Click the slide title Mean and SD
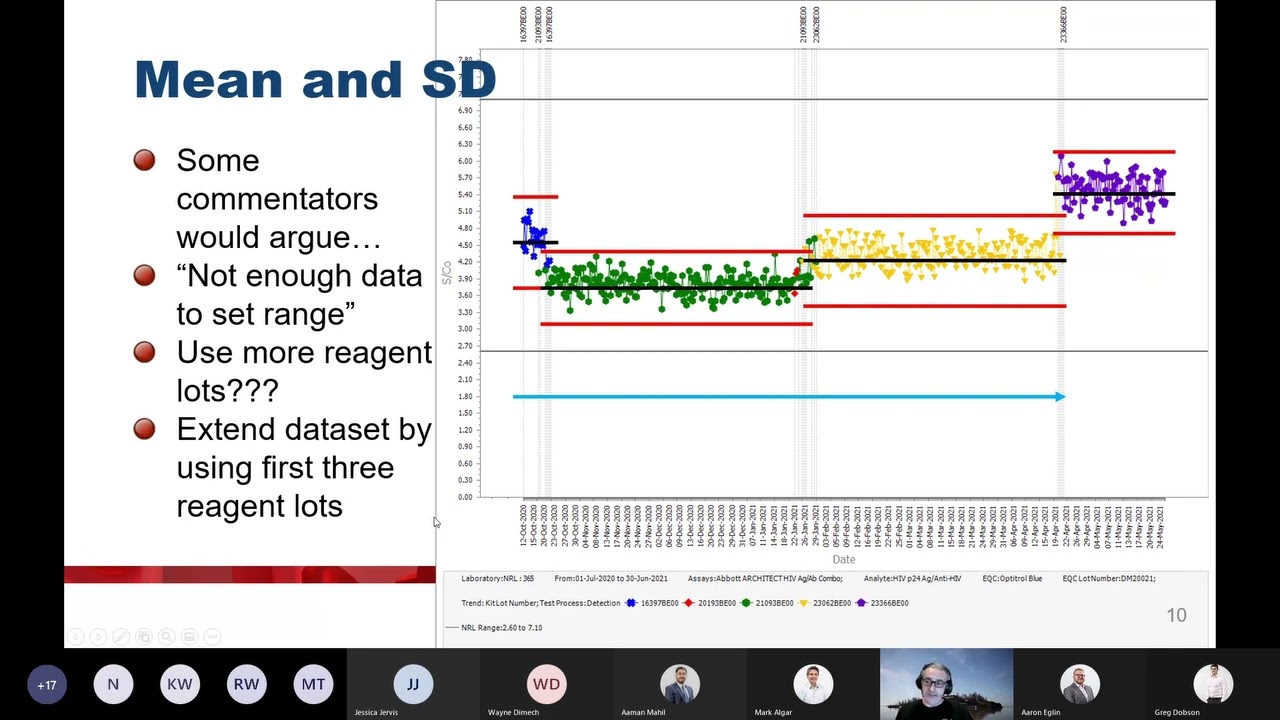1280x720 pixels. coord(315,79)
